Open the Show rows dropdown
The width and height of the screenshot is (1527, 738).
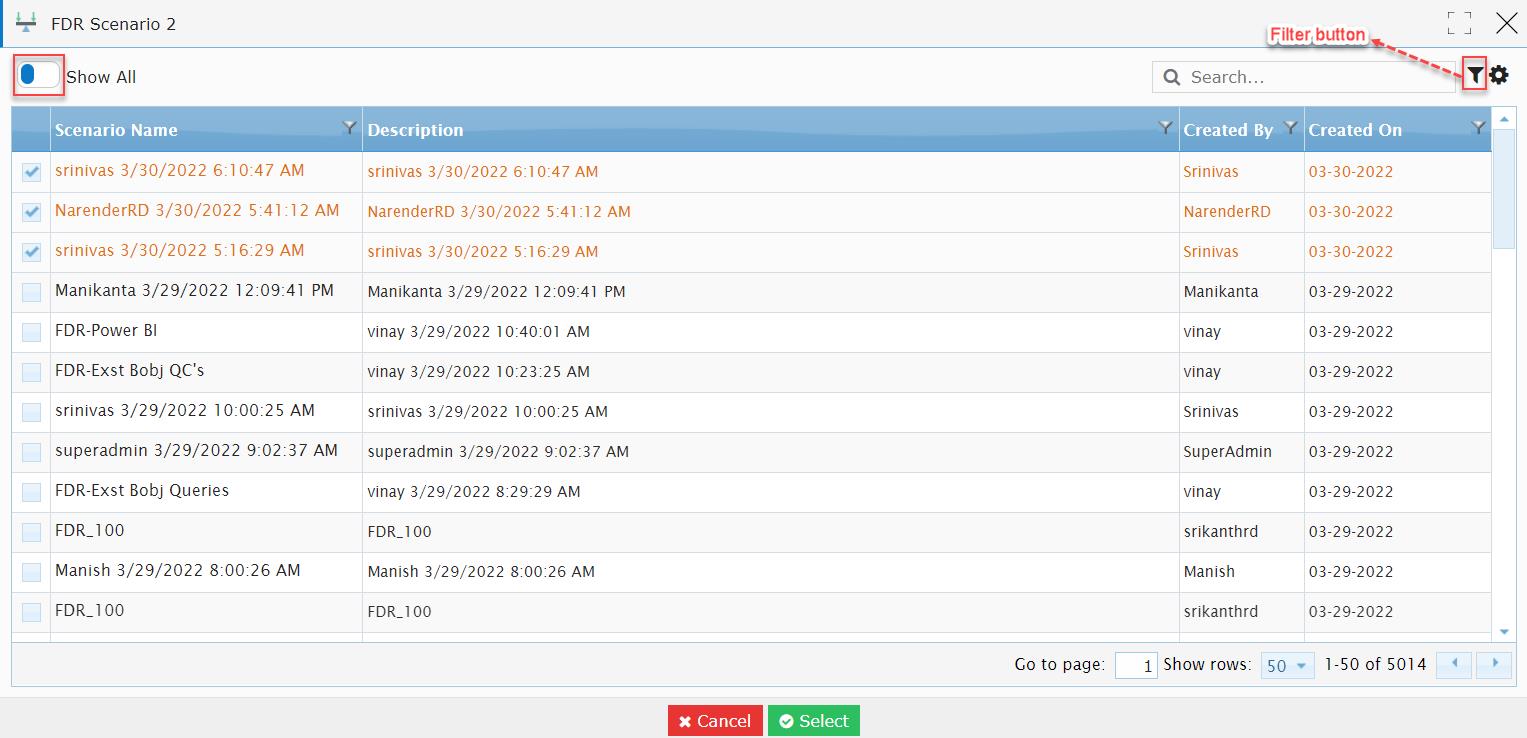(1287, 665)
